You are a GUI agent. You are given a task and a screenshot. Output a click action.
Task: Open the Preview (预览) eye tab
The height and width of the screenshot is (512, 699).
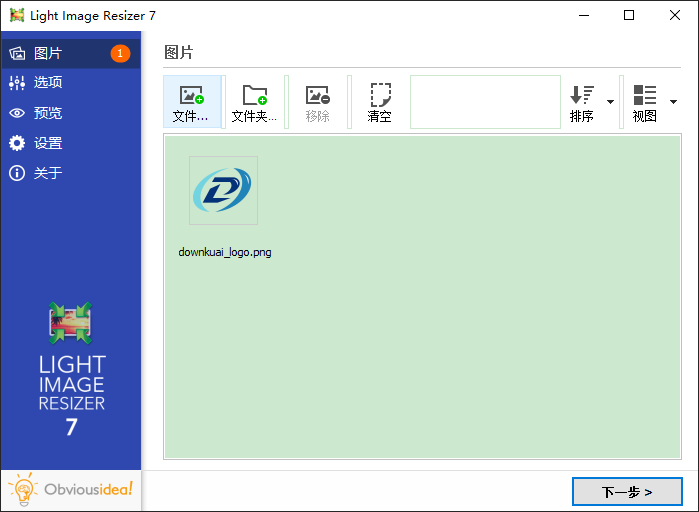(x=48, y=113)
